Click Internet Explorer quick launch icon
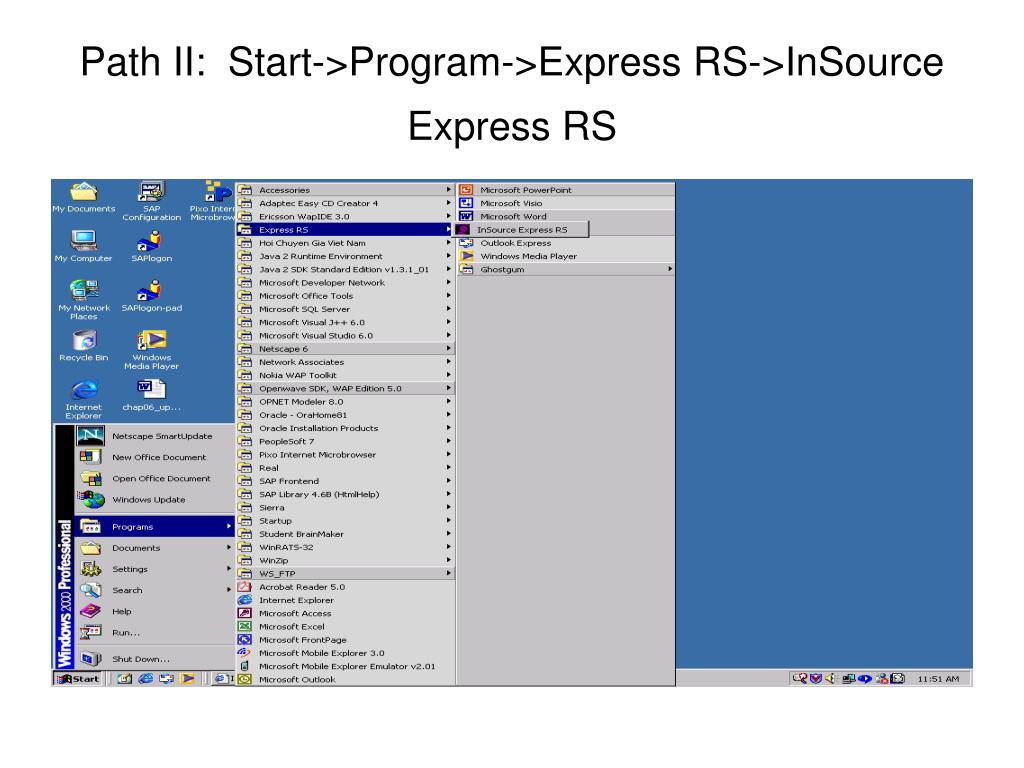Image resolution: width=1024 pixels, height=768 pixels. (x=146, y=679)
